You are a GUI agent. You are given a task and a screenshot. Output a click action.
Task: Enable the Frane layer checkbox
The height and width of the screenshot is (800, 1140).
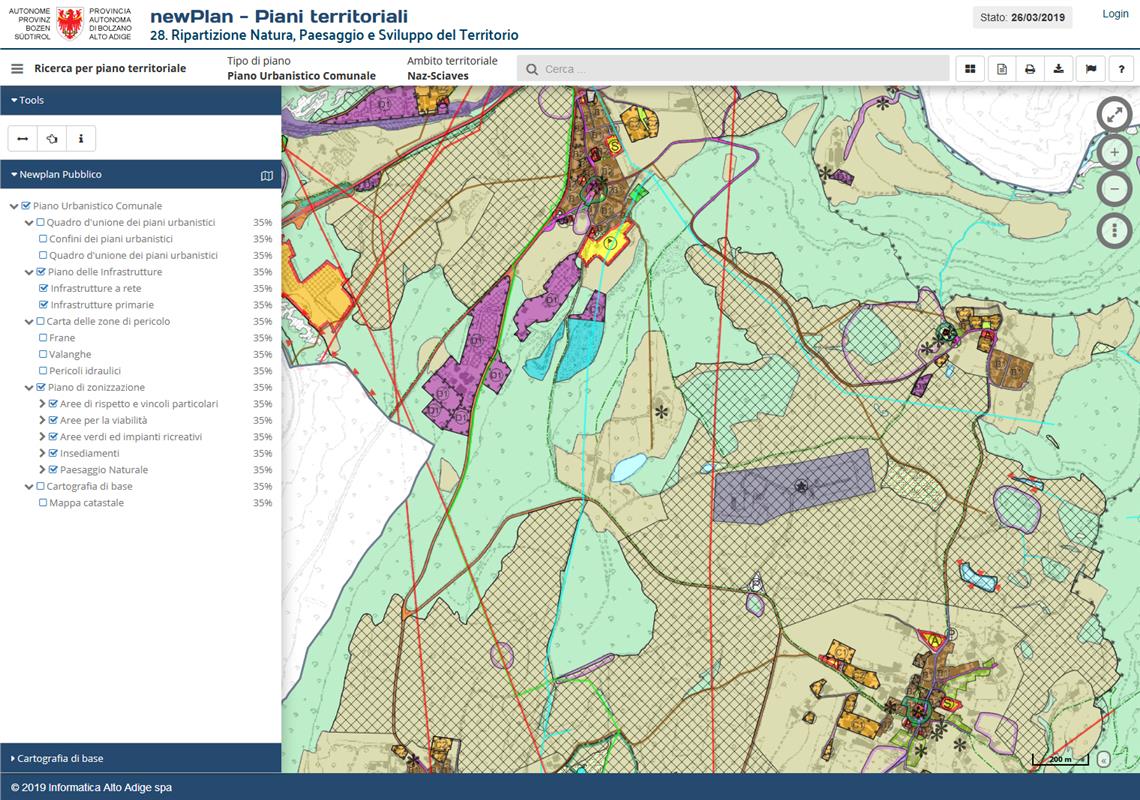coord(43,338)
